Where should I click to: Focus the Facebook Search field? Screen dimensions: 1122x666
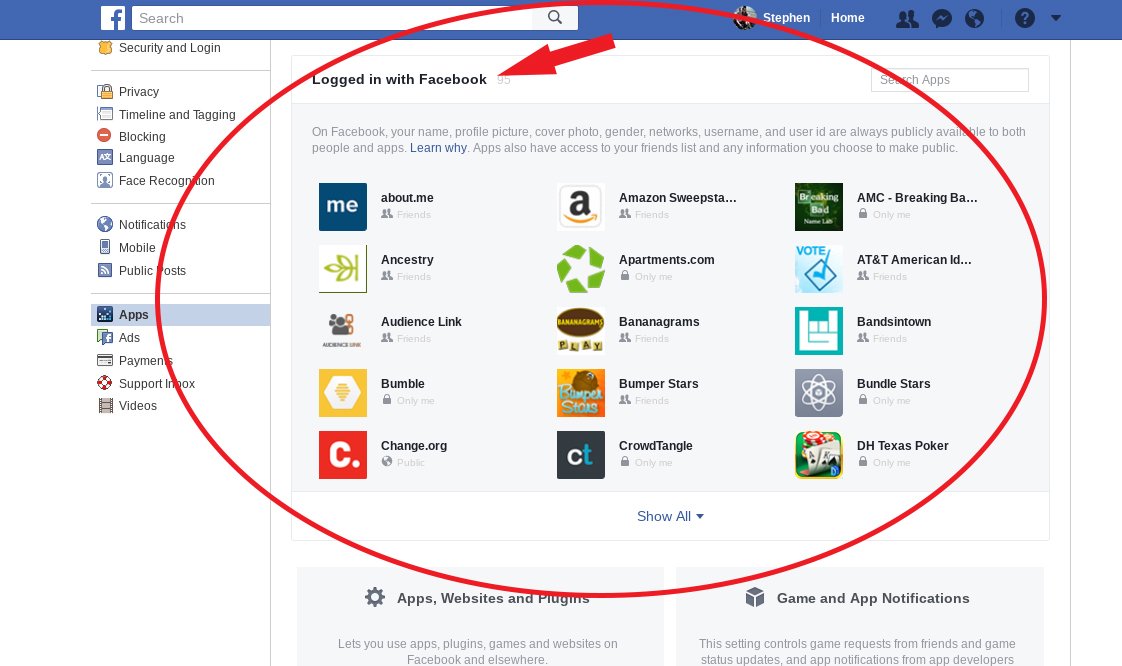coord(332,18)
